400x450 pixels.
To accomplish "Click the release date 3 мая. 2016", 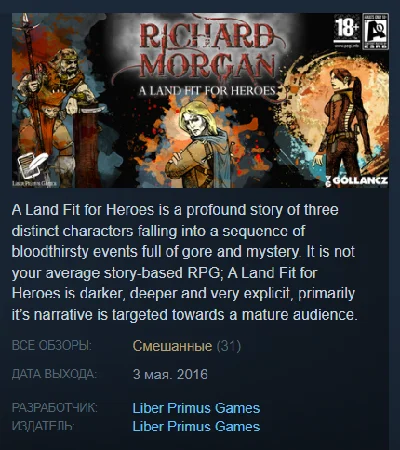I will pos(170,374).
